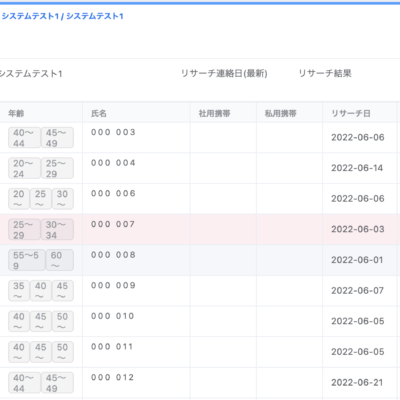Click the 40〜44 age tag in row 000 003

24,138
